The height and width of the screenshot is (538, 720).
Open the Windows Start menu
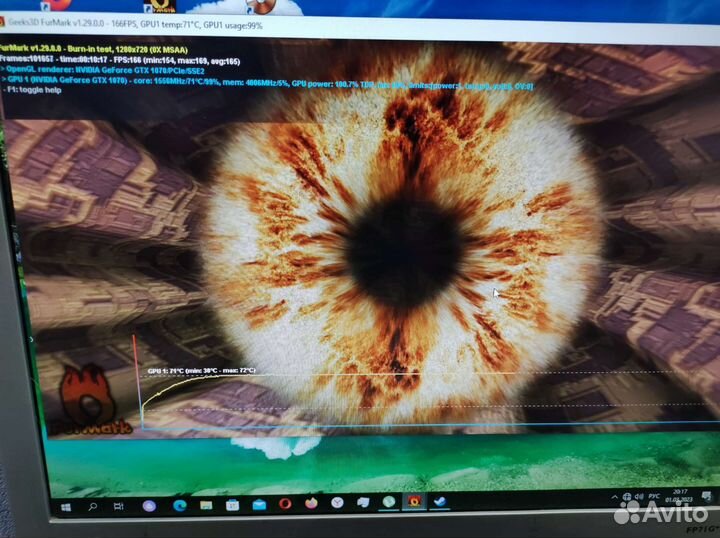pyautogui.click(x=66, y=507)
